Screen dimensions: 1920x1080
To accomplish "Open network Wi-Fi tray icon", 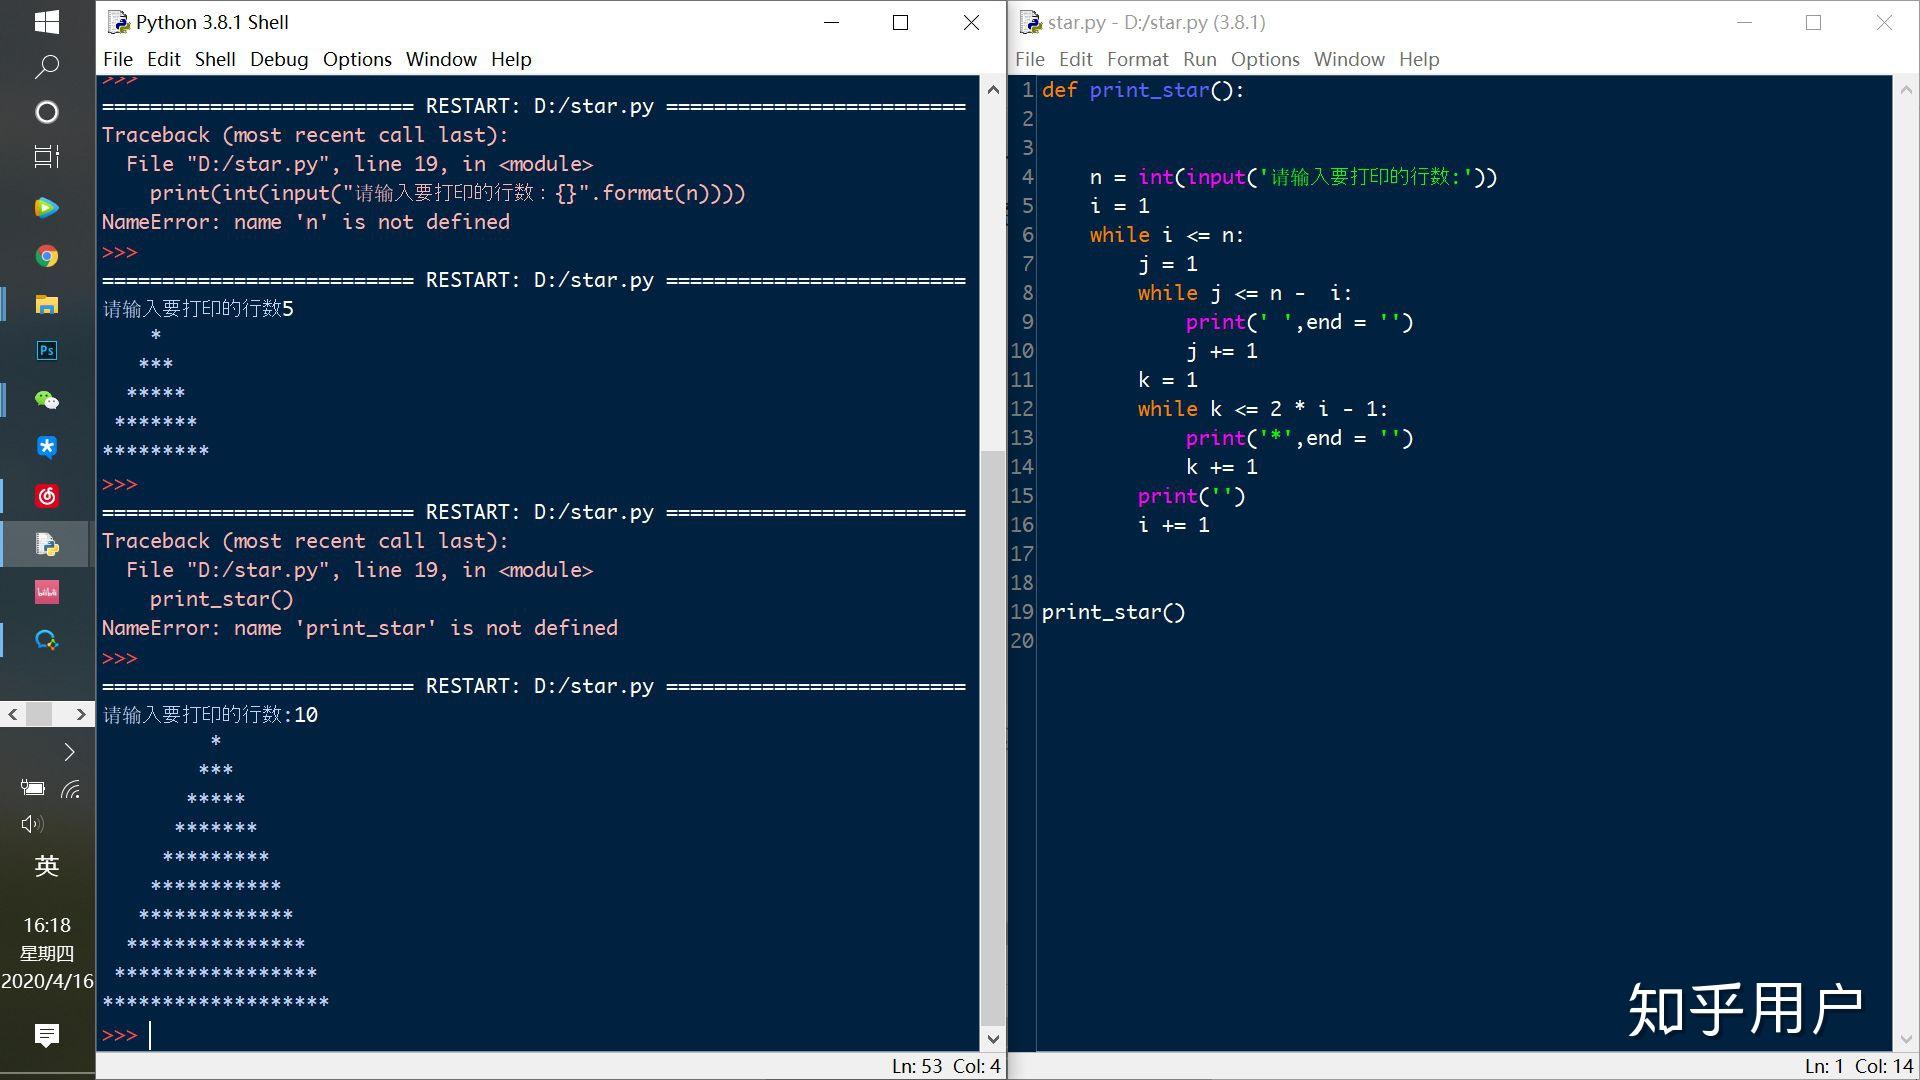I will pyautogui.click(x=70, y=789).
